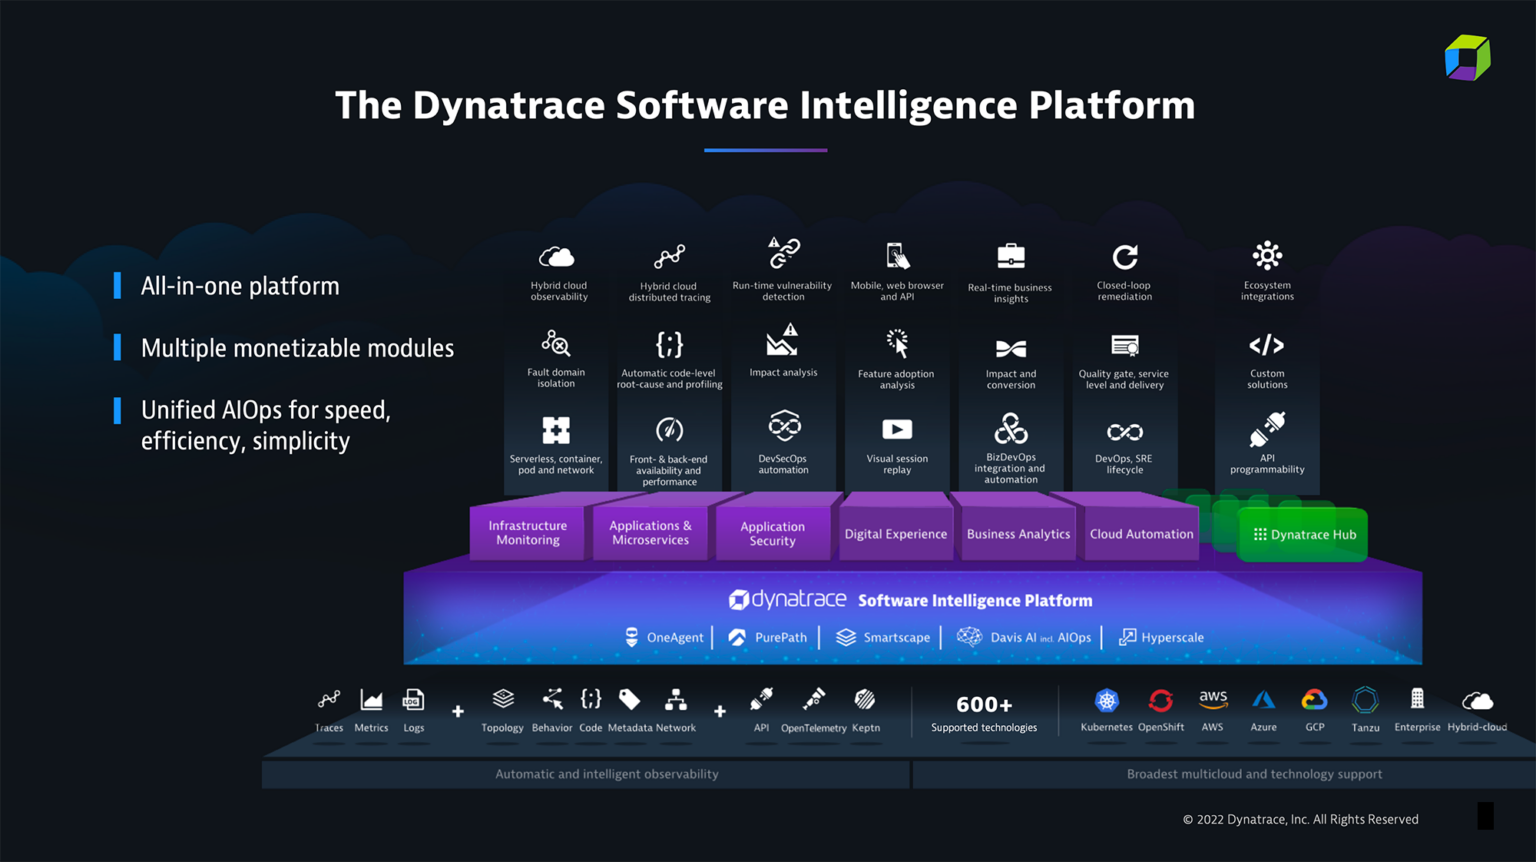Click the Davis AI AIOps label

click(x=1025, y=638)
